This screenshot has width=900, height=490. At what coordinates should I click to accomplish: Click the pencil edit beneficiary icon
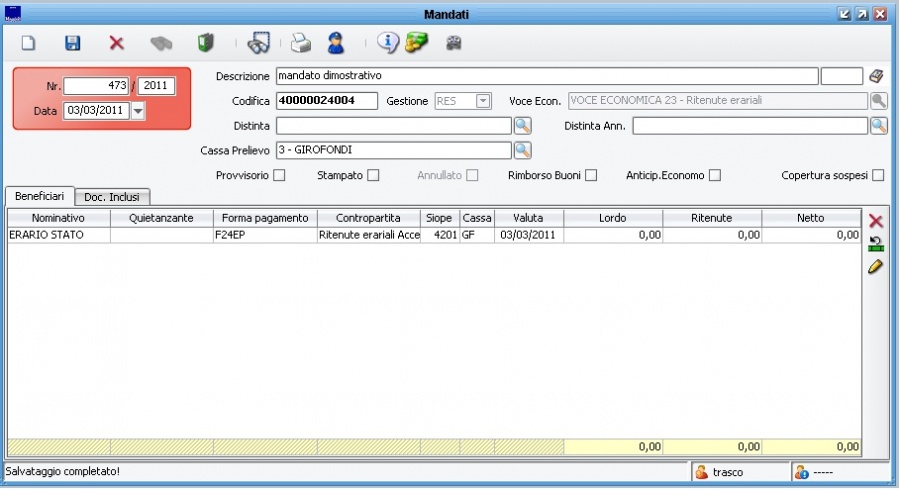click(x=876, y=267)
